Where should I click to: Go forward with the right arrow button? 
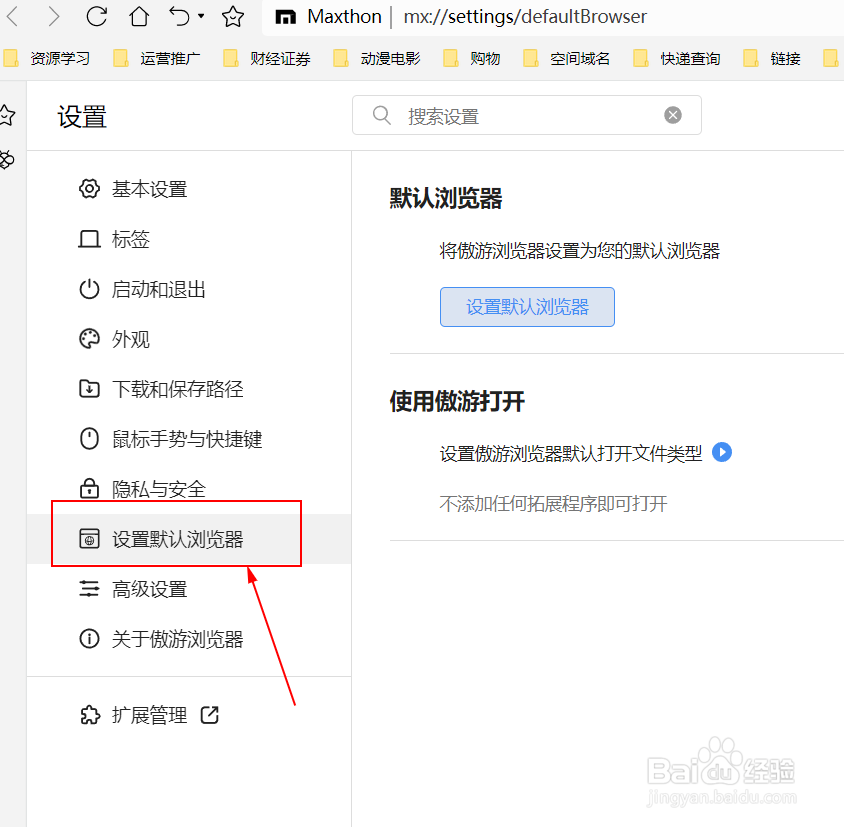coord(53,17)
